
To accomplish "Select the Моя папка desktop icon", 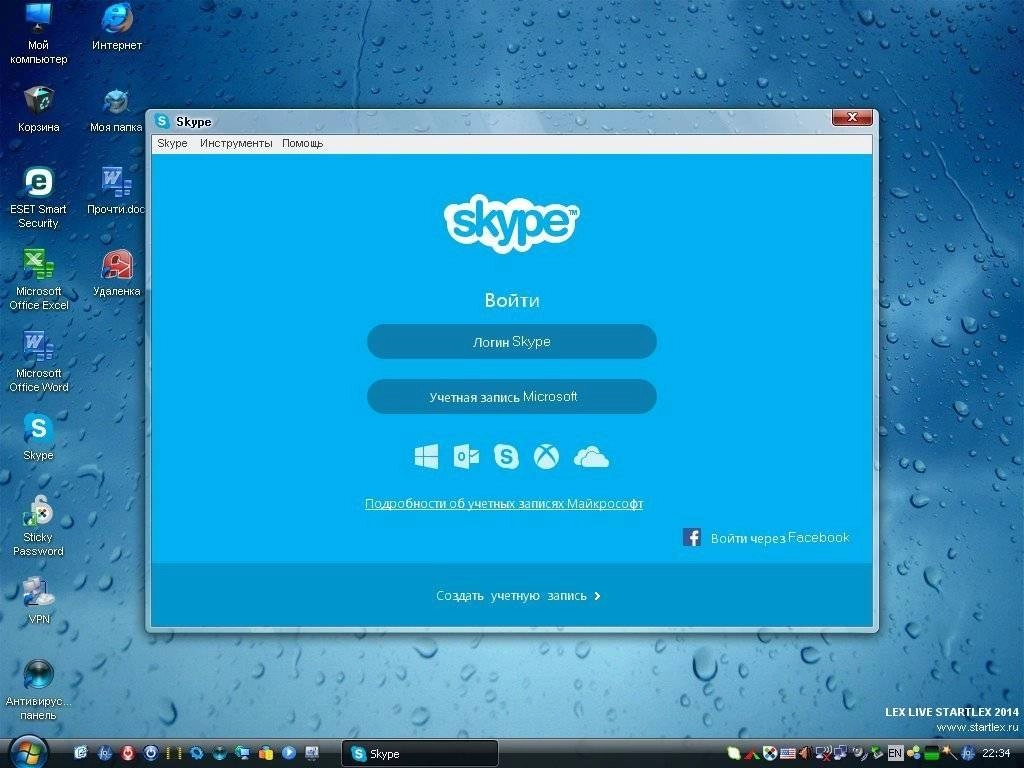I will [x=116, y=110].
